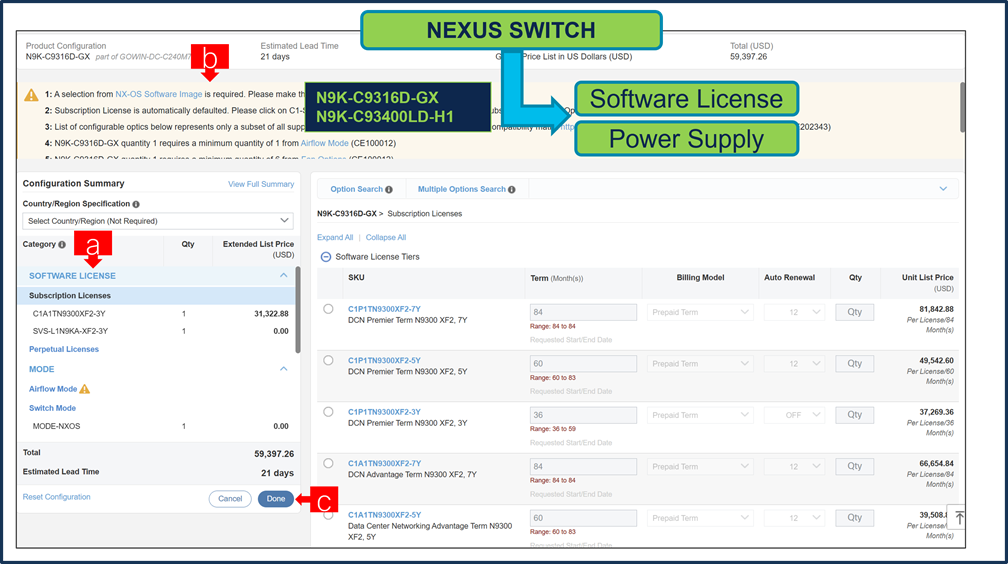Open Switch Mode category

pos(52,408)
